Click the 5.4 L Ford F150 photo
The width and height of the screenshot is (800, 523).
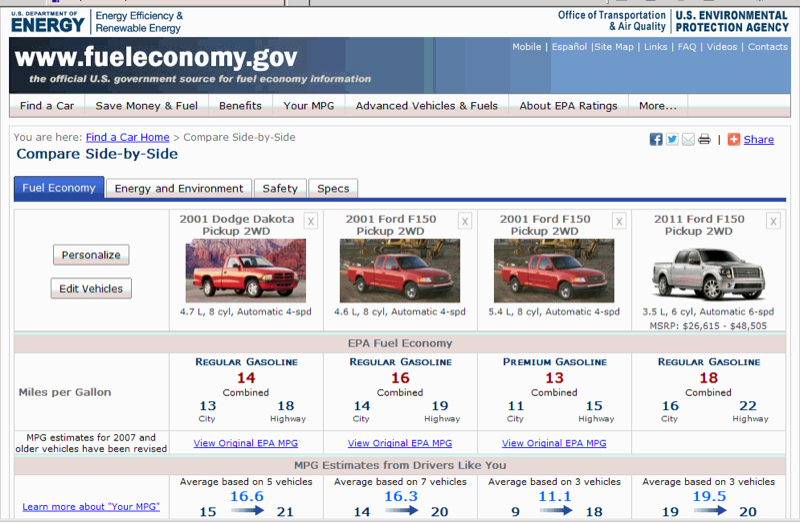coord(554,271)
